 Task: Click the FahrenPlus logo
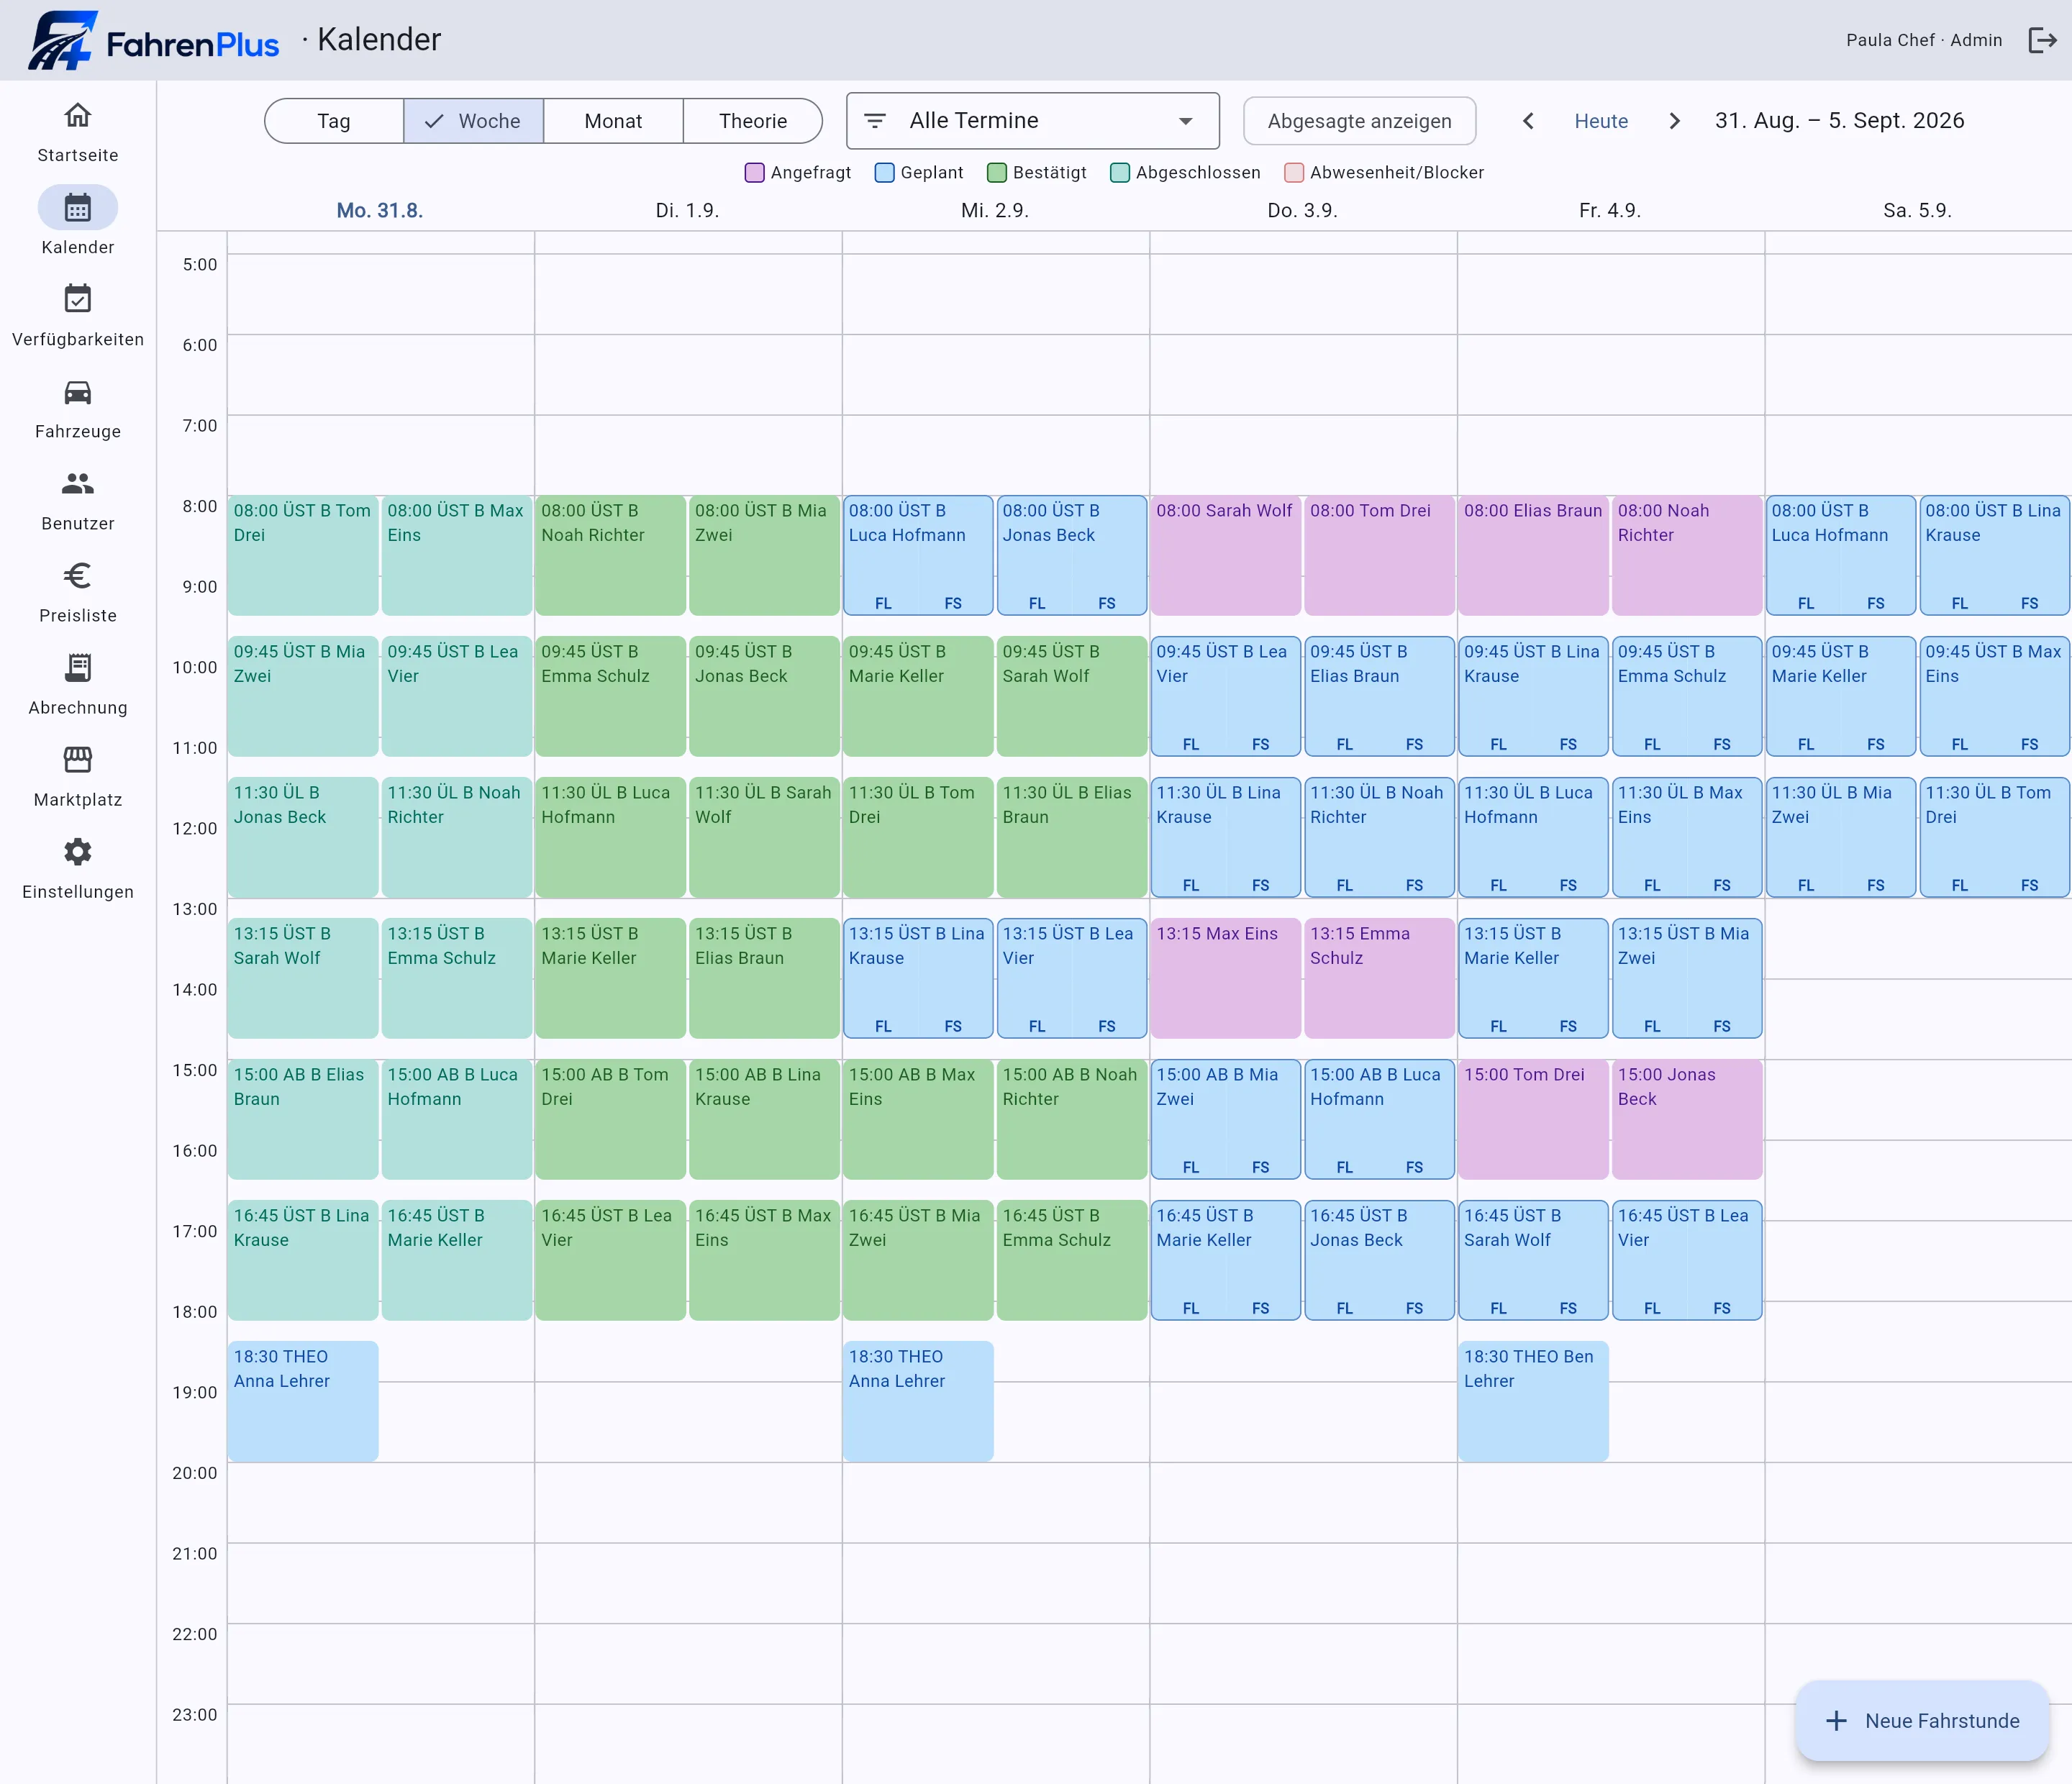154,41
